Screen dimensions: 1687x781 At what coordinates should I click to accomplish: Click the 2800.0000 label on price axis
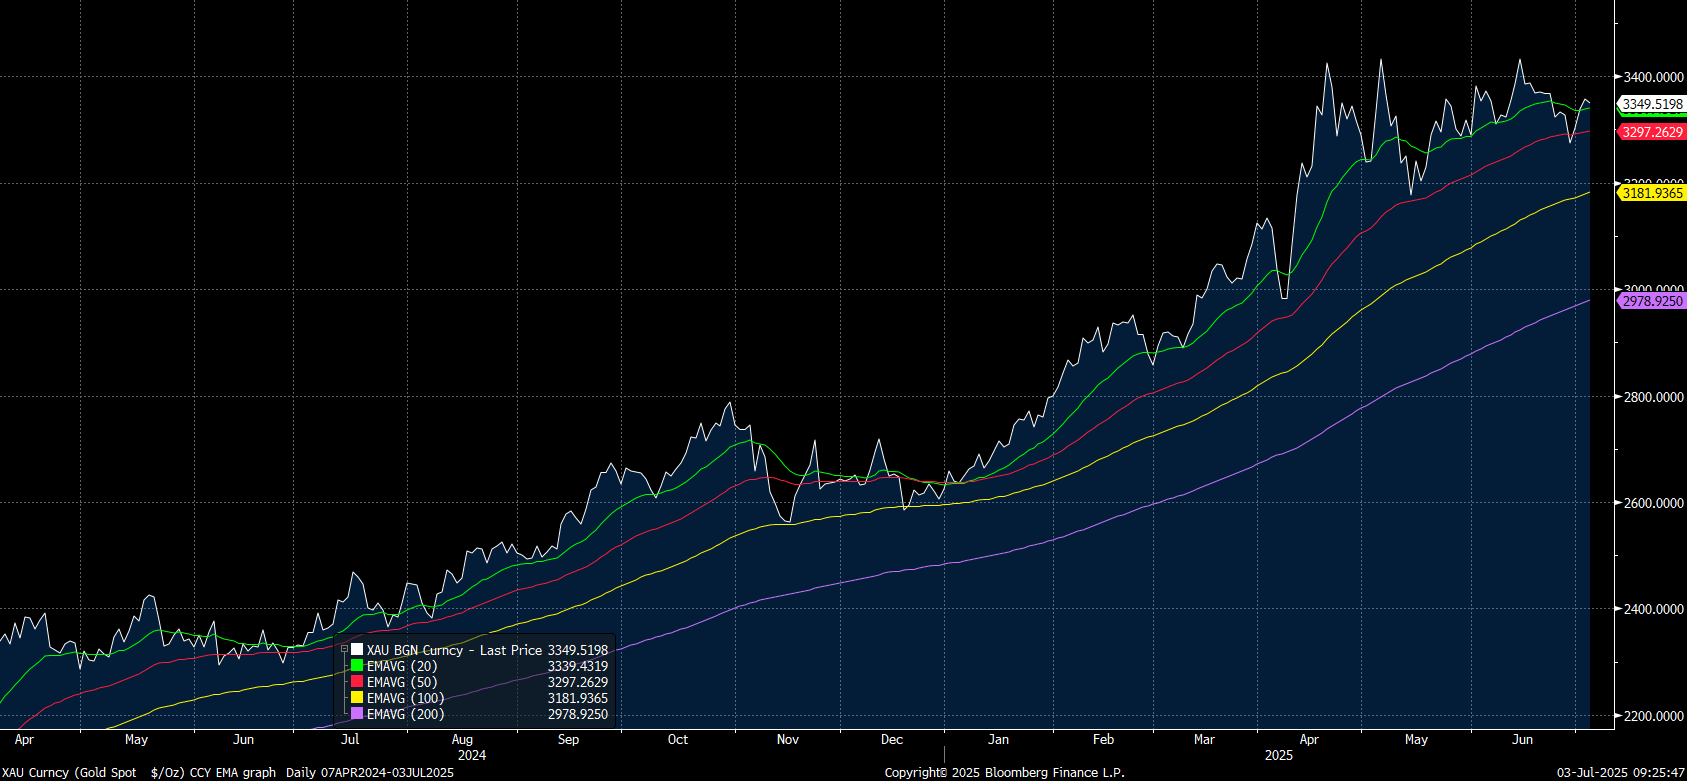click(x=1653, y=397)
